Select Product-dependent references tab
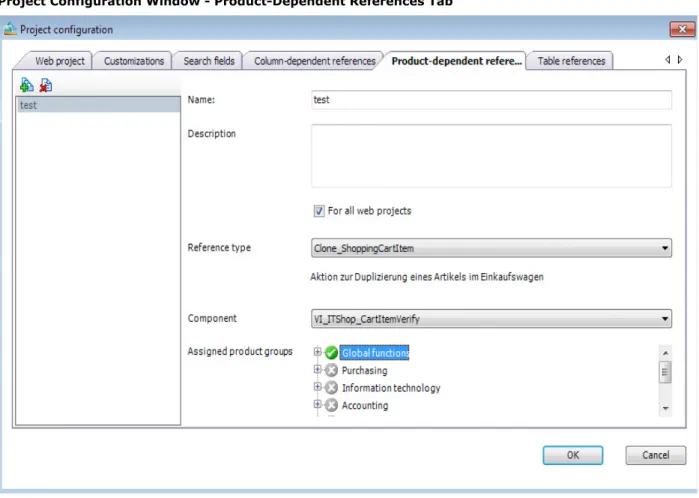This screenshot has width=699, height=498. (456, 61)
